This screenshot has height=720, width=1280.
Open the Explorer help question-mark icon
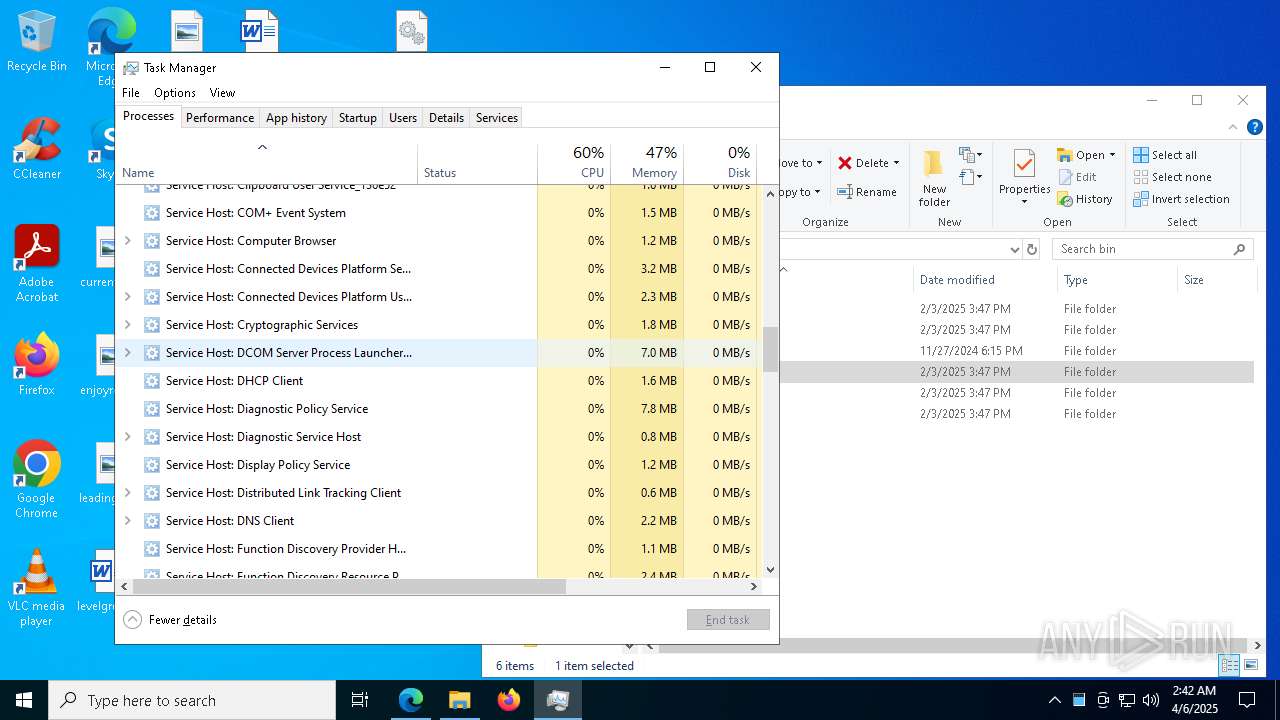click(1255, 128)
